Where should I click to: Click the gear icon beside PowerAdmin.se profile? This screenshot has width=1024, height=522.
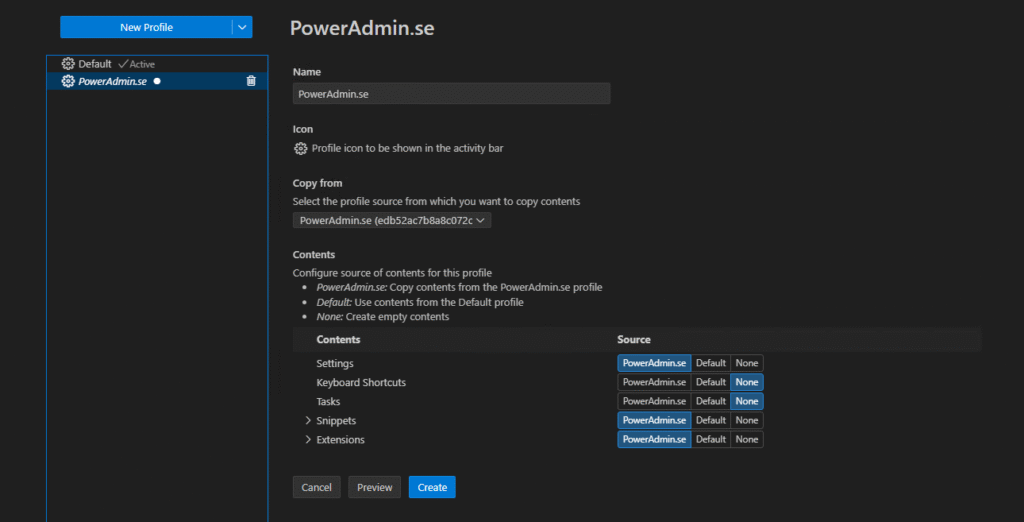tap(68, 81)
